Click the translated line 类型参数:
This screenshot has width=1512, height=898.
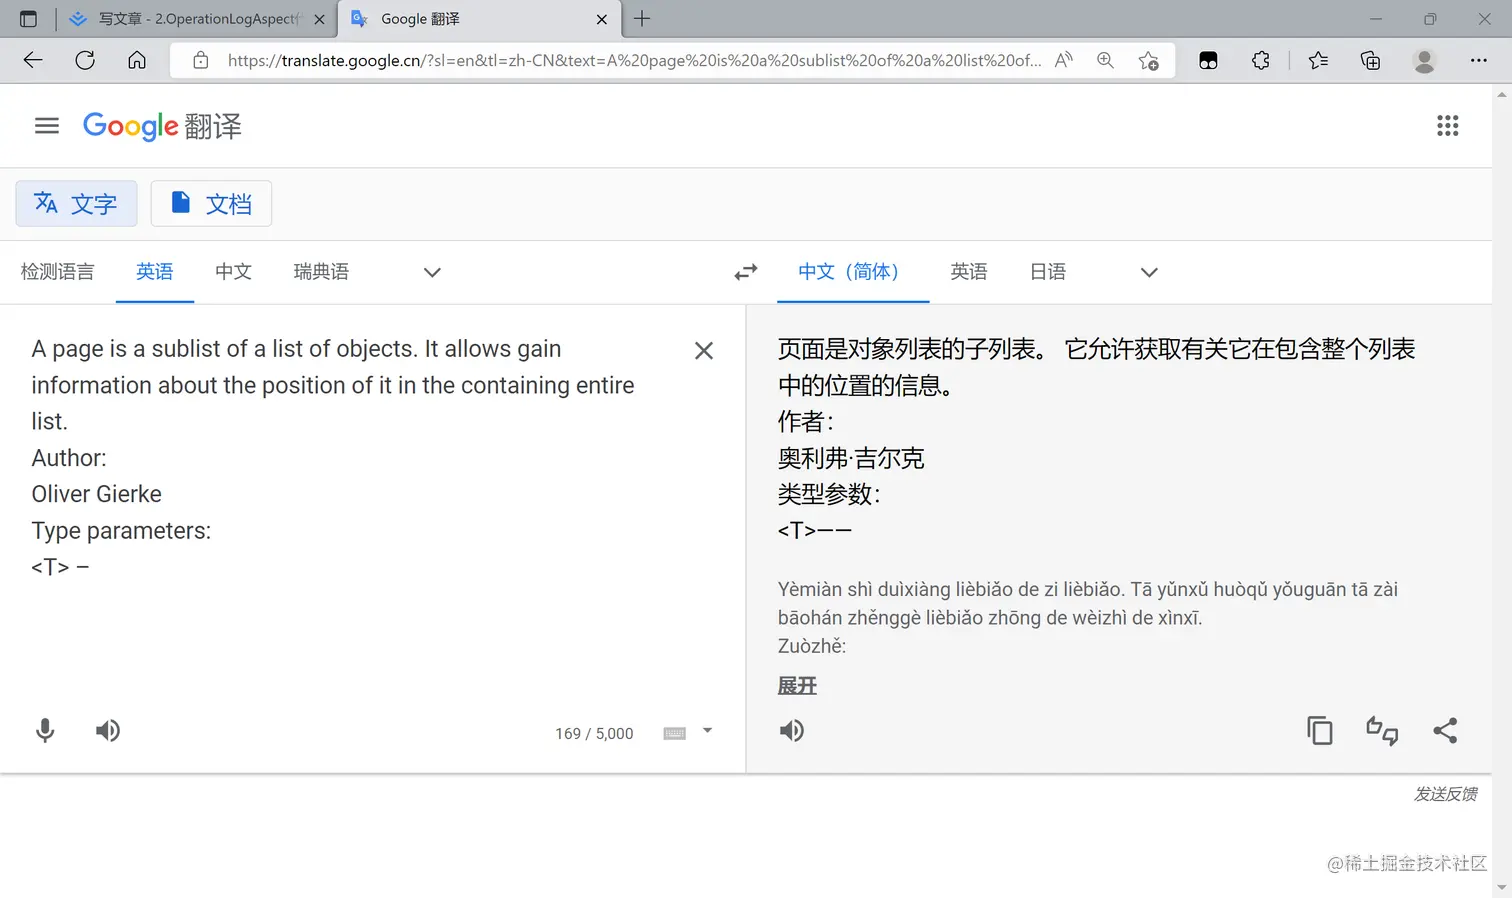pyautogui.click(x=829, y=494)
